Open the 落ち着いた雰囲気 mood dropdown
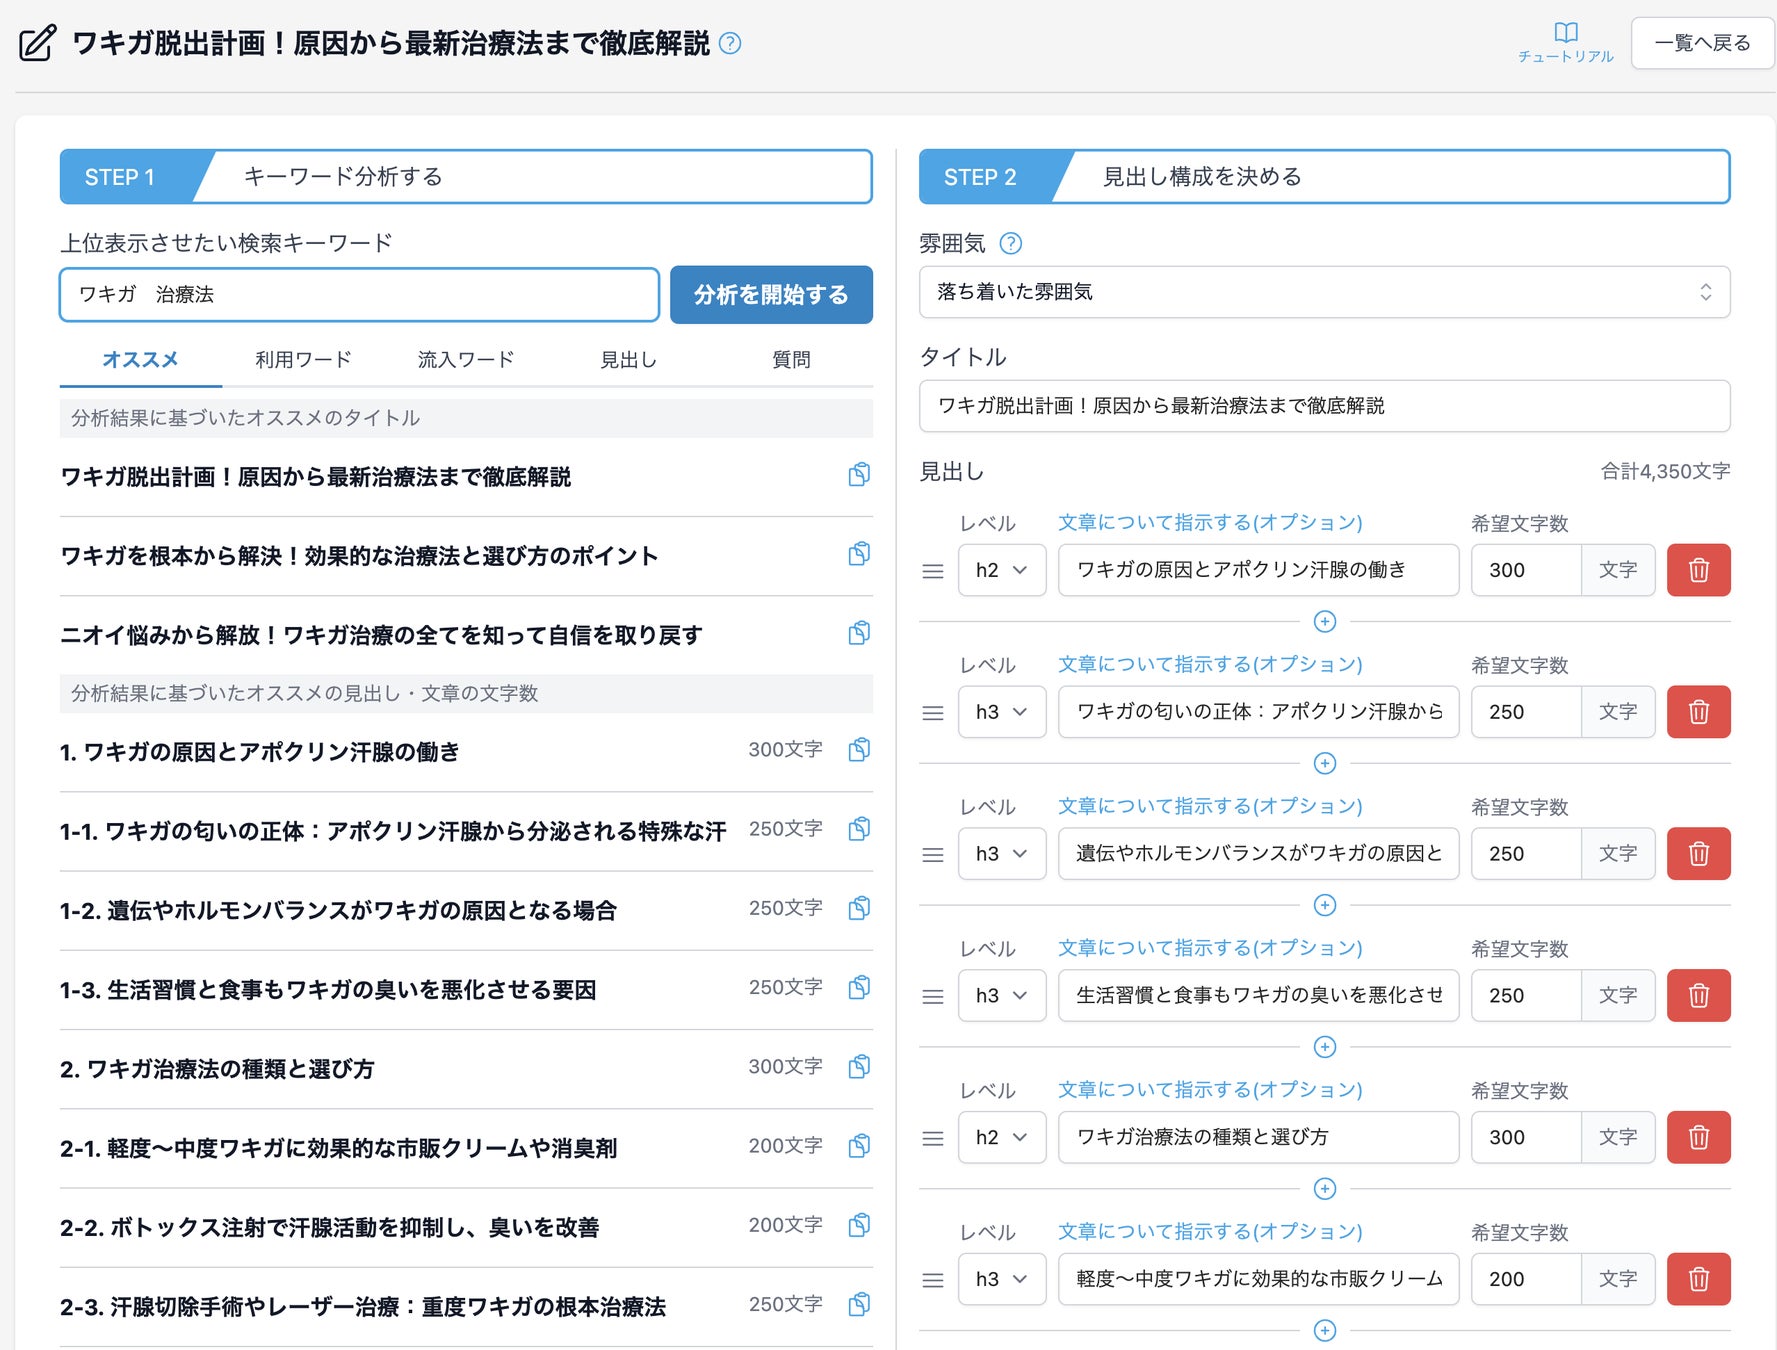Viewport: 1777px width, 1350px height. 1323,292
